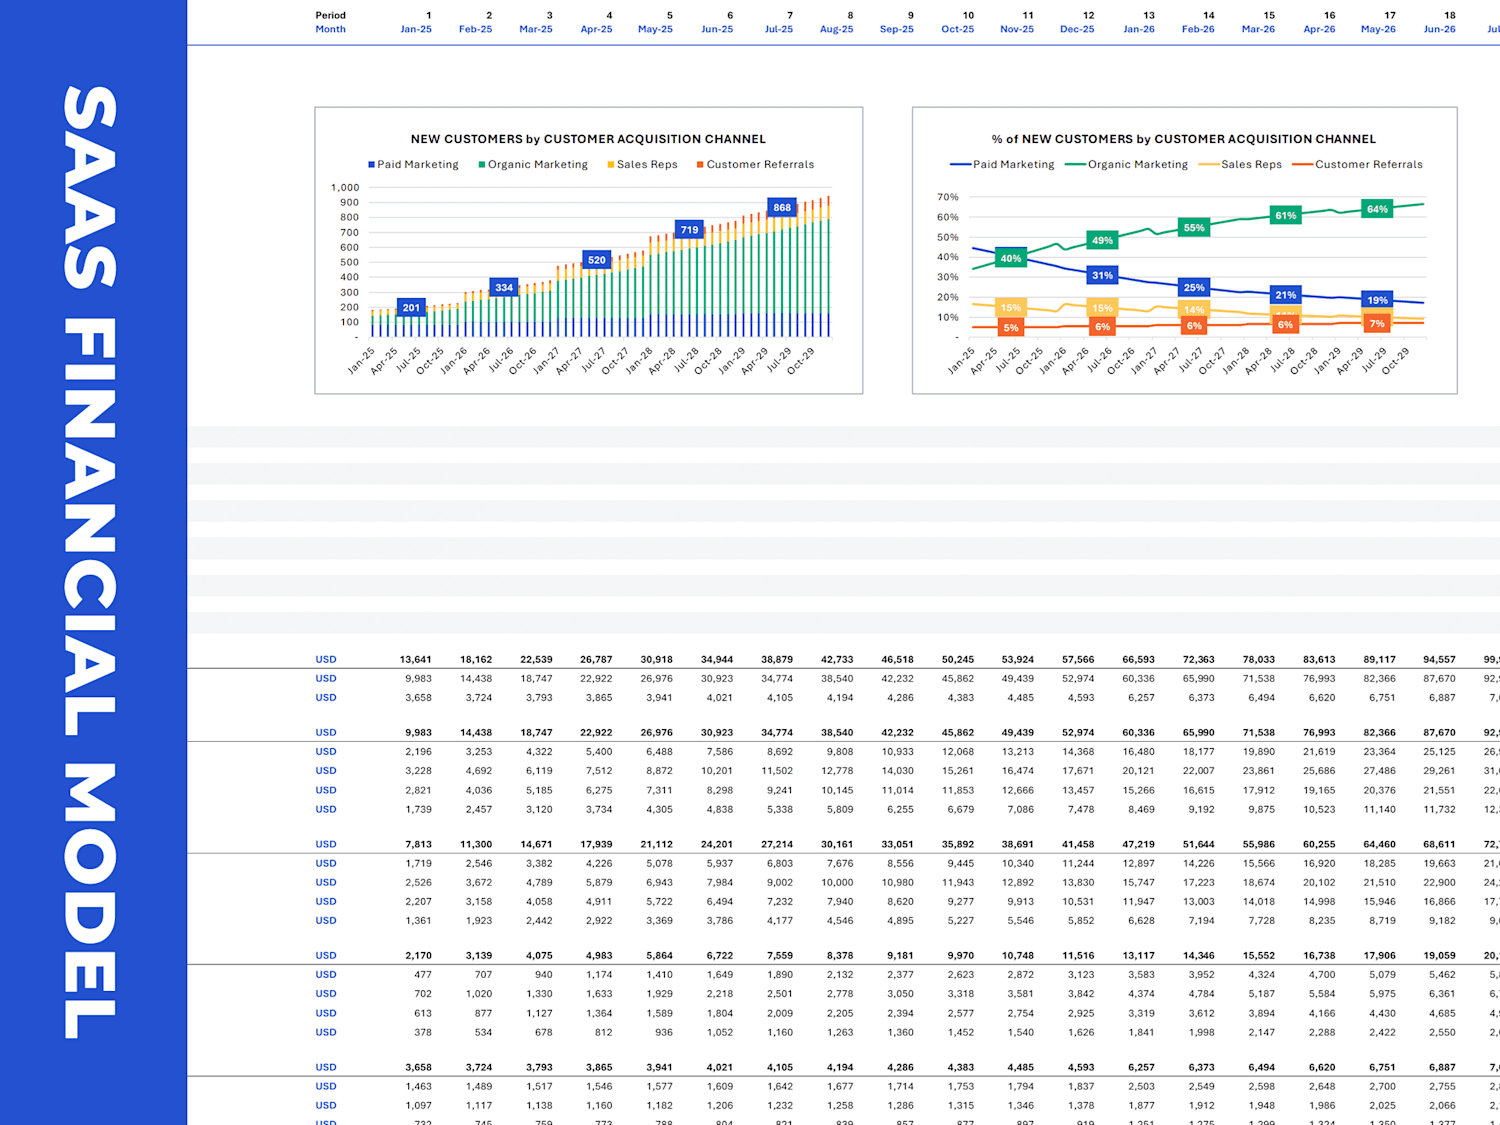Click Customer Referrals legend entry in bar chart
Image resolution: width=1500 pixels, height=1125 pixels.
[755, 164]
